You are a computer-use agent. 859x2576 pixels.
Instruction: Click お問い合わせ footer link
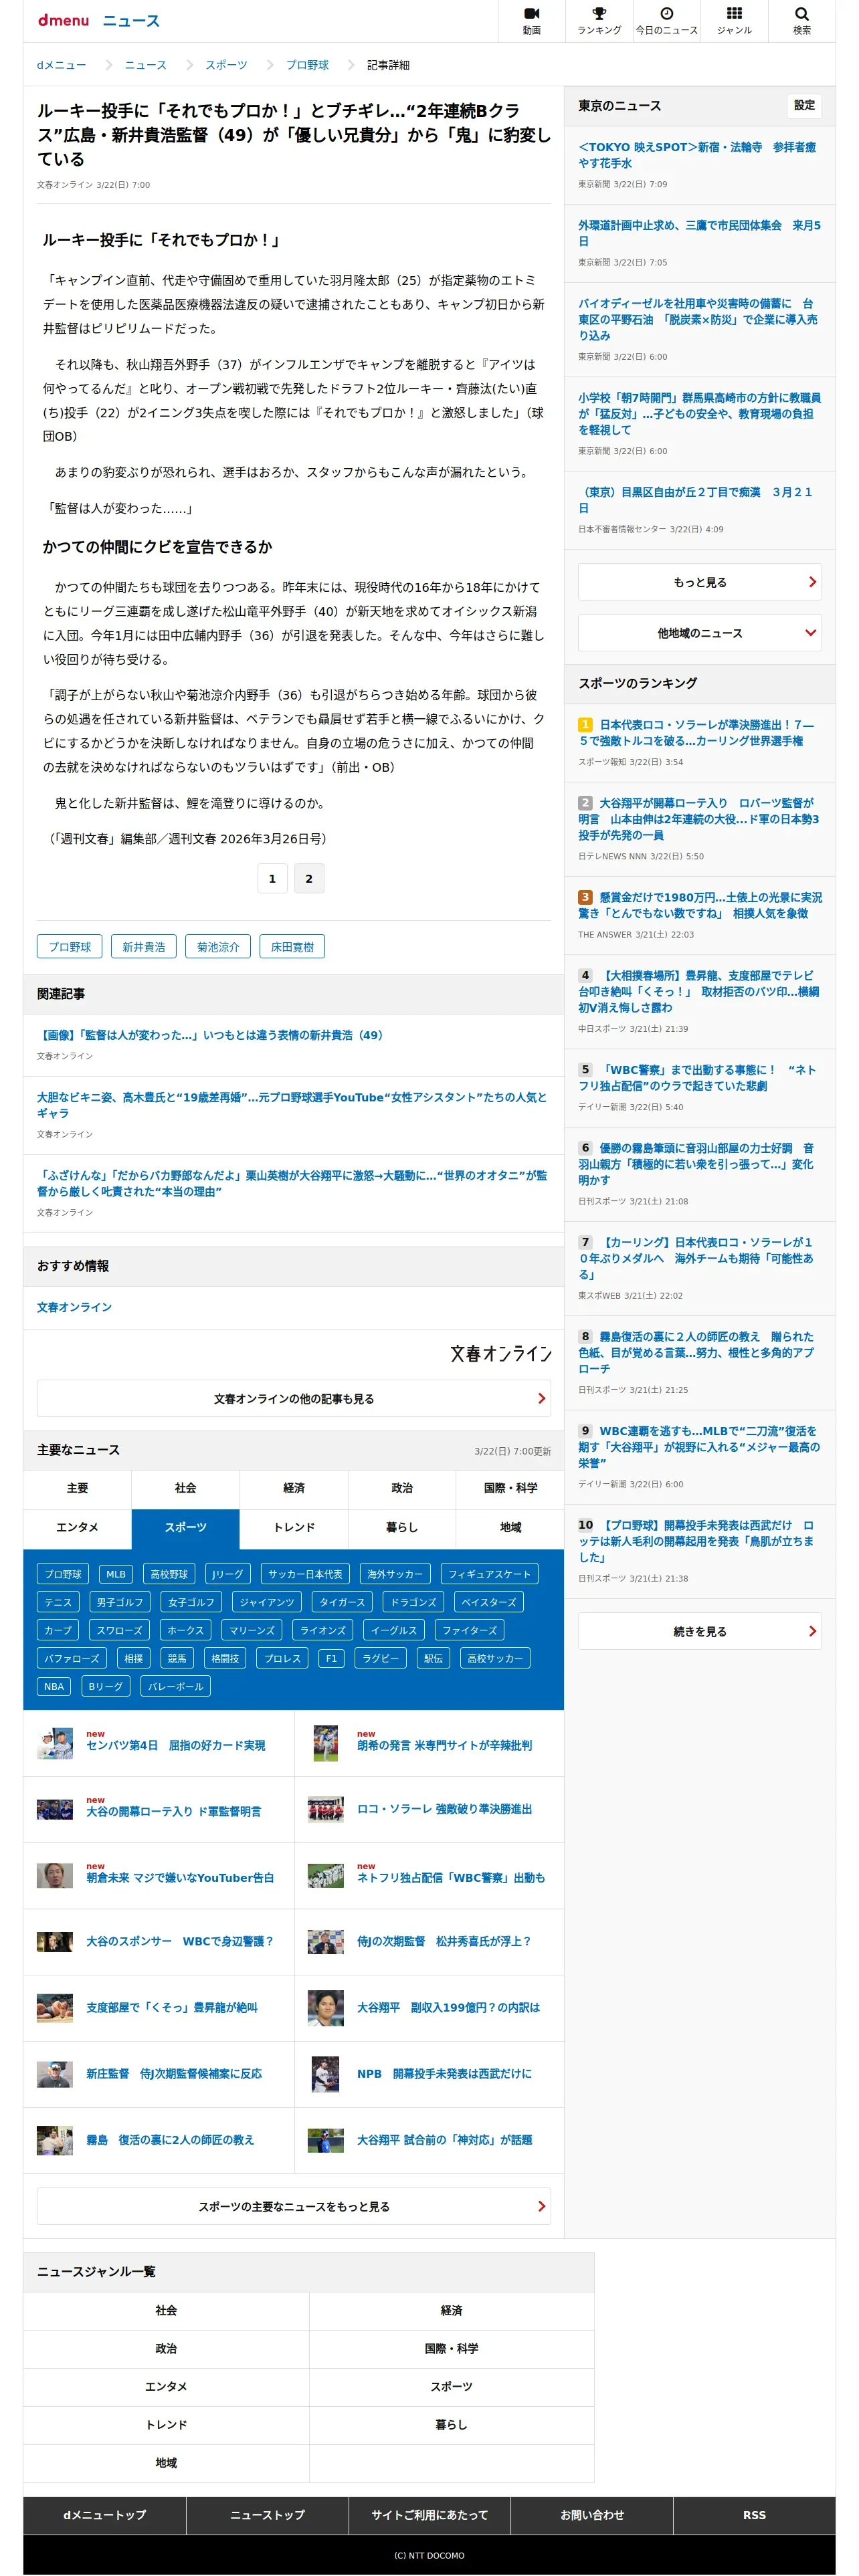point(592,2514)
